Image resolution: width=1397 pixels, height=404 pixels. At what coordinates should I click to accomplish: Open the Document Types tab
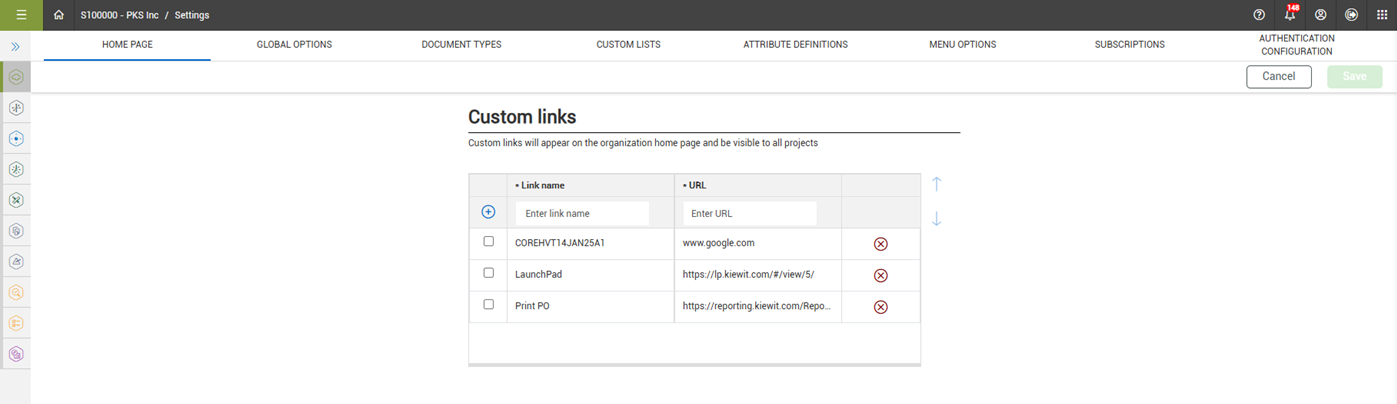coord(461,45)
